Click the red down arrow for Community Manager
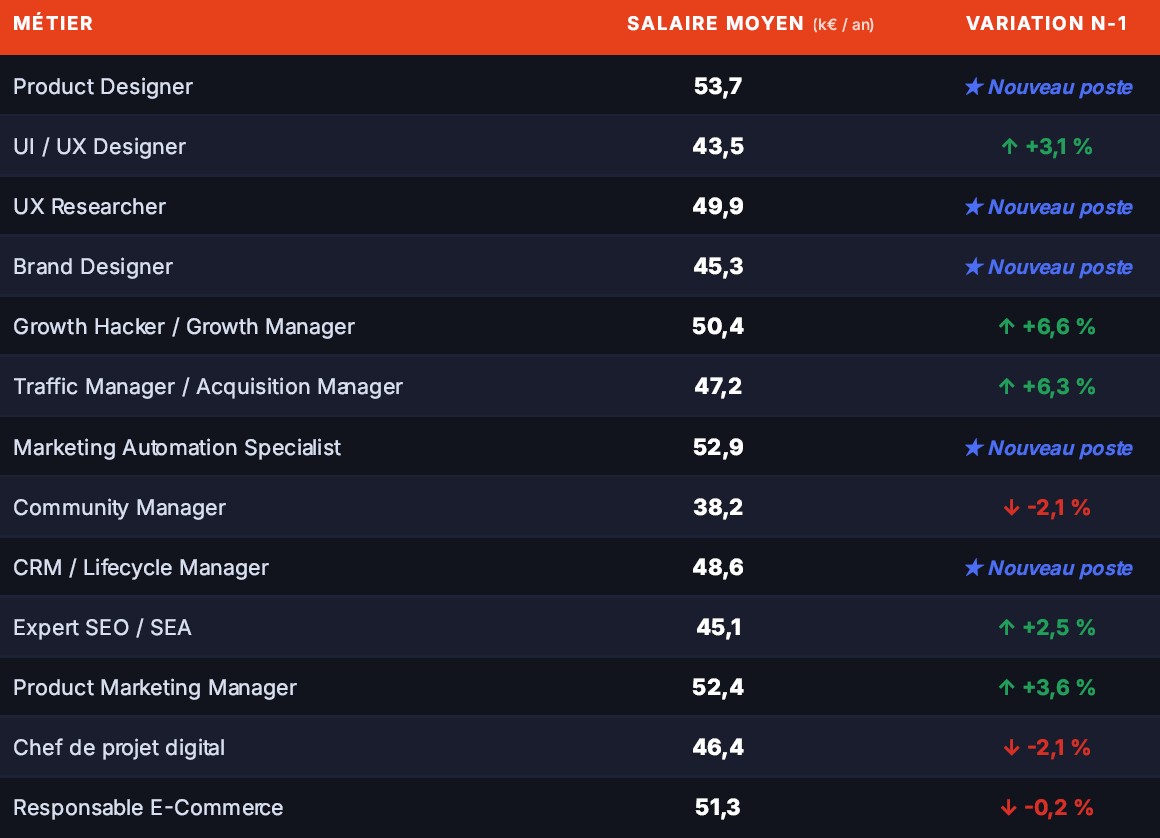Screen dimensions: 1160x838 click(1011, 507)
